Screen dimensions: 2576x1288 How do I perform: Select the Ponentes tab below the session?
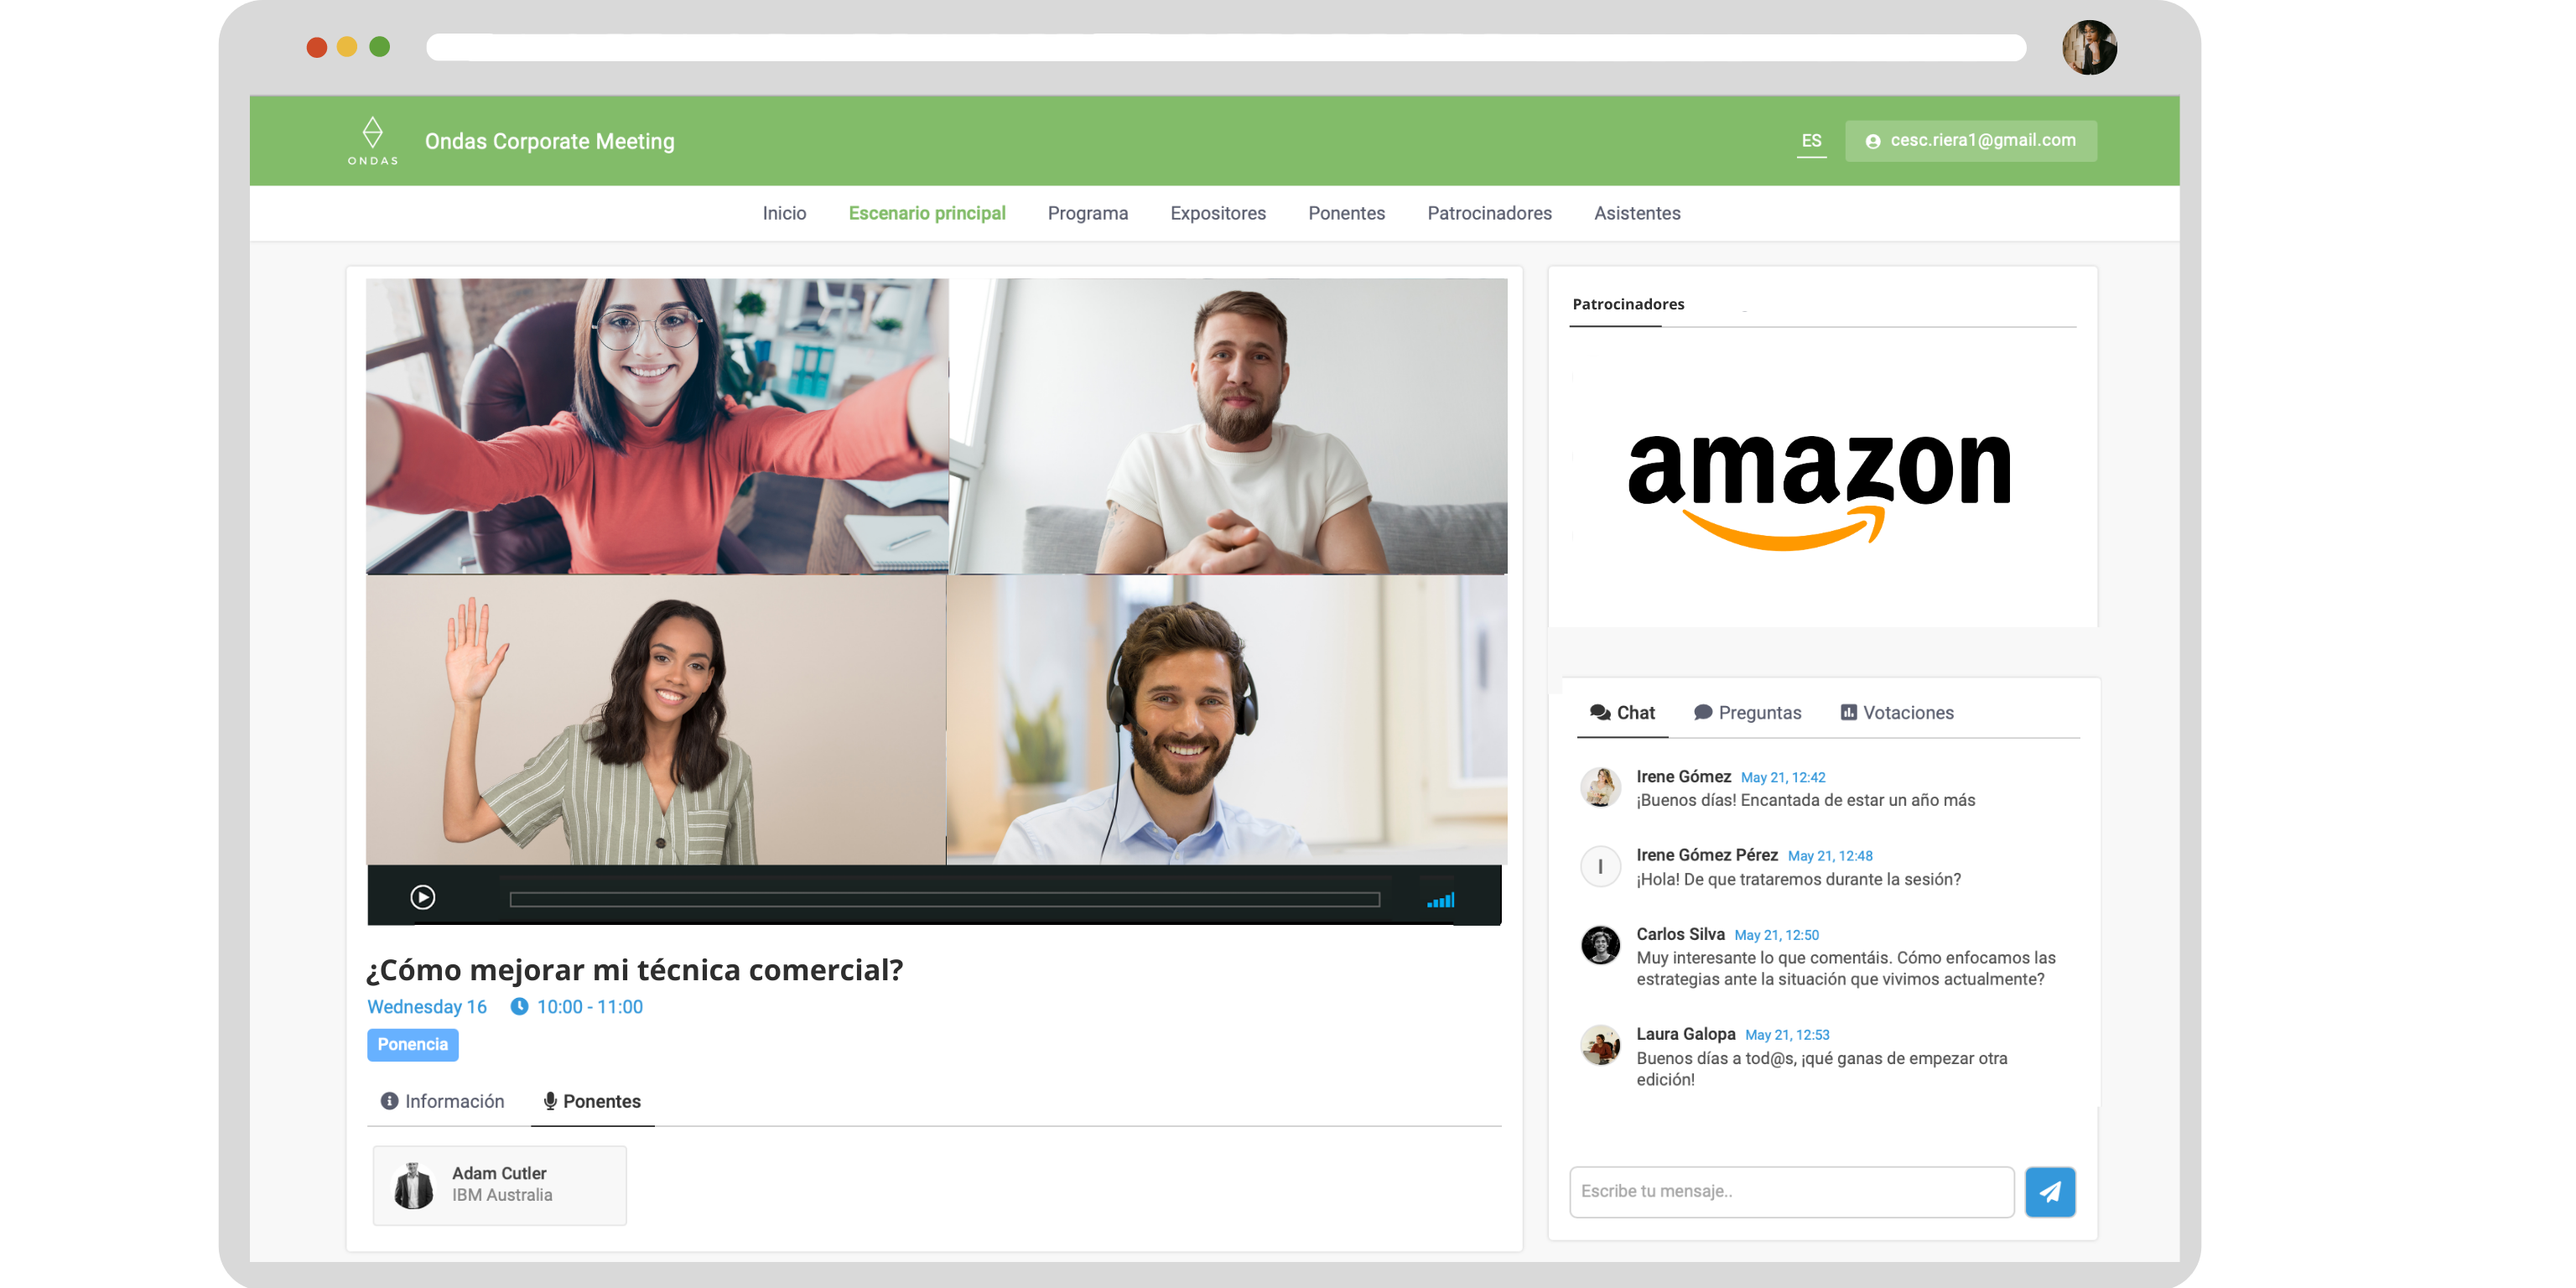tap(592, 1101)
